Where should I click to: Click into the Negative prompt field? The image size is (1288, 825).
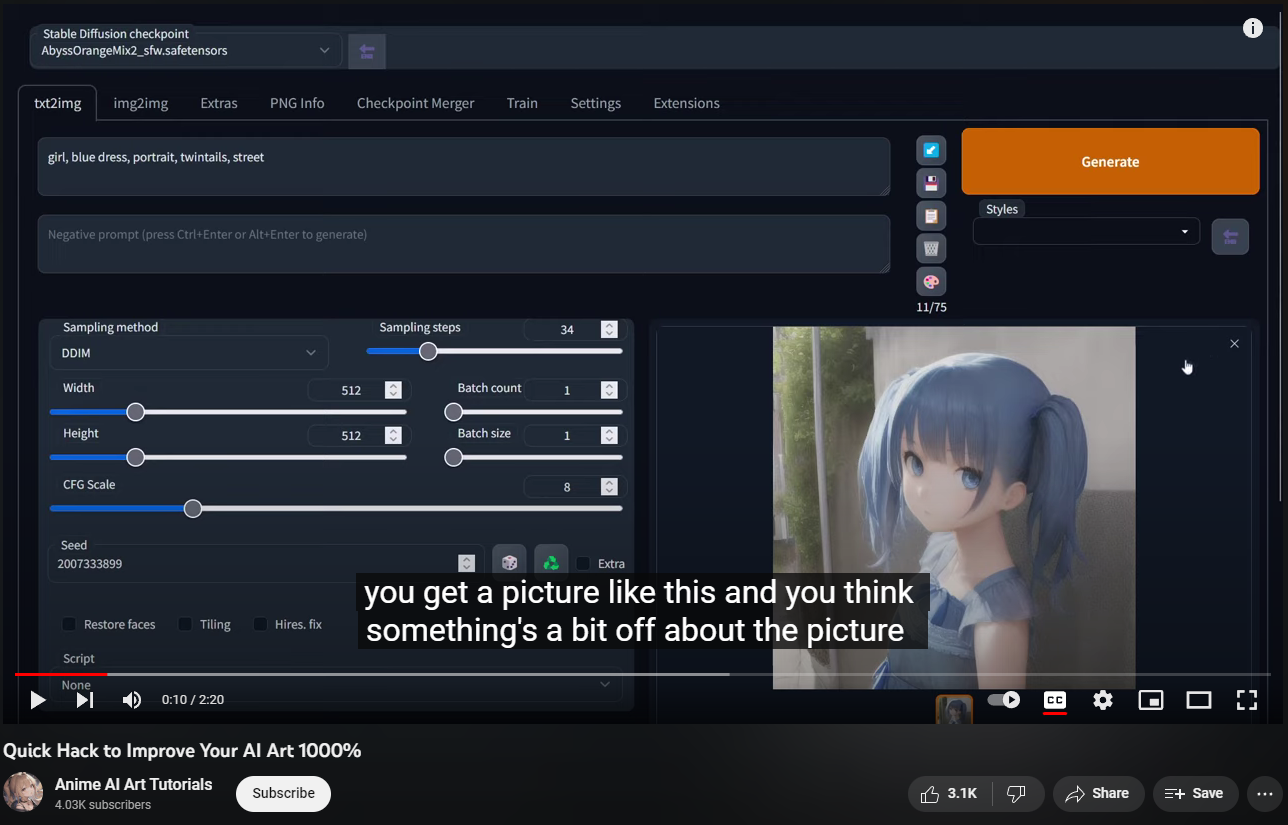pyautogui.click(x=463, y=243)
